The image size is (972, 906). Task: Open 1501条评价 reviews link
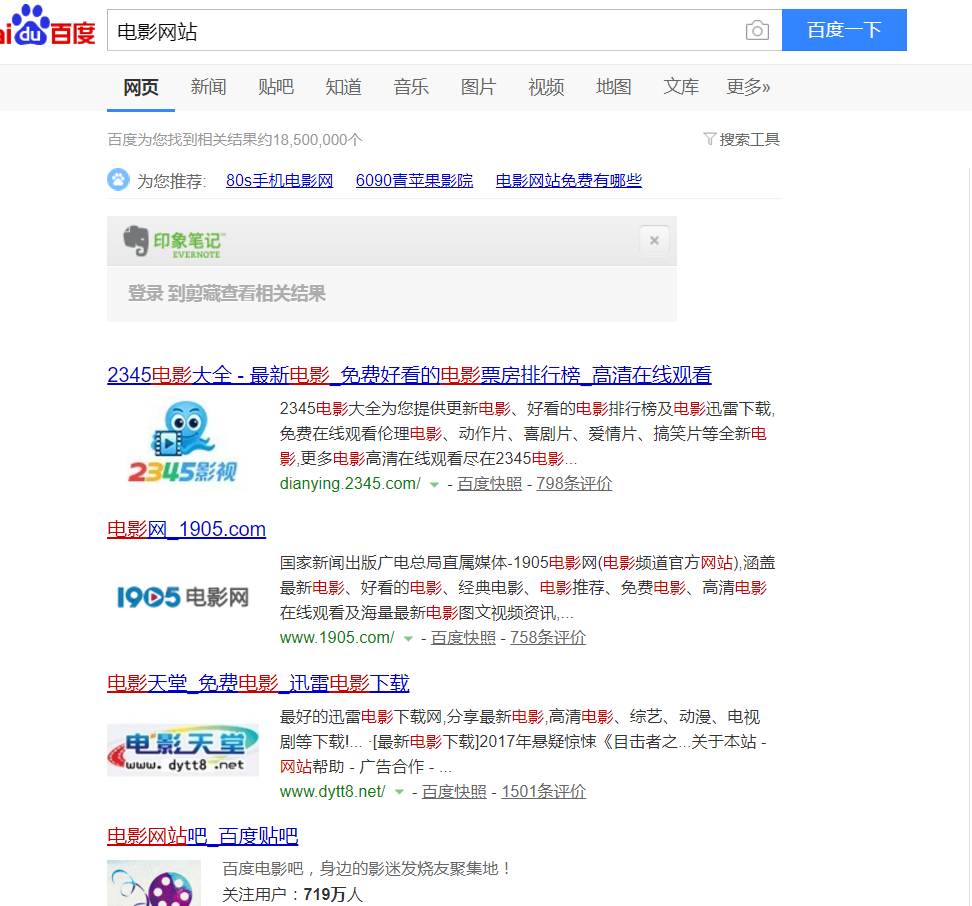click(x=544, y=791)
